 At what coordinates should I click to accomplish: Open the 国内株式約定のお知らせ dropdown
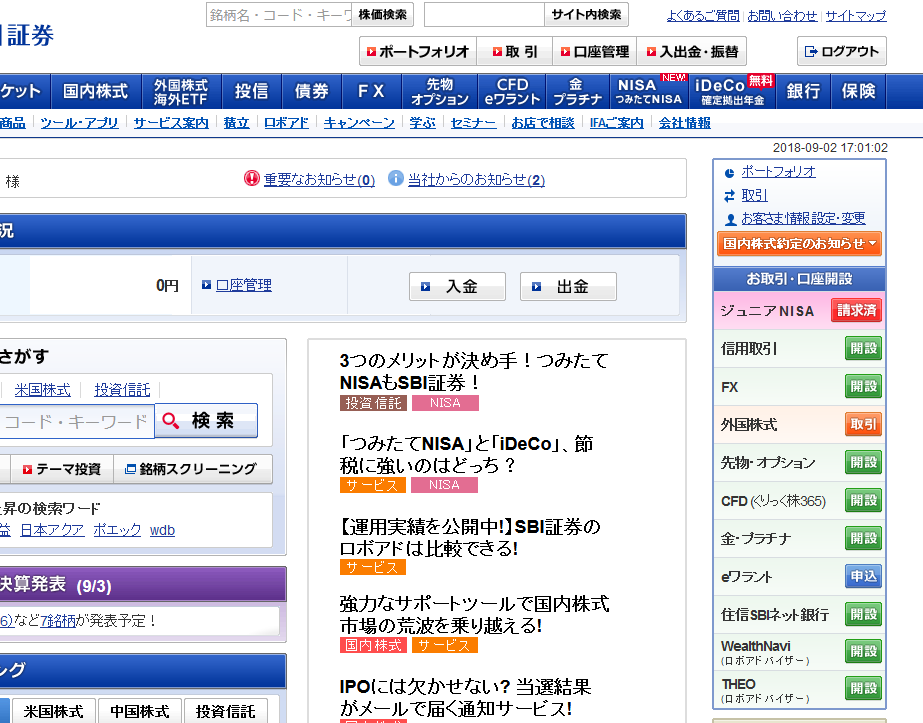pyautogui.click(x=799, y=244)
